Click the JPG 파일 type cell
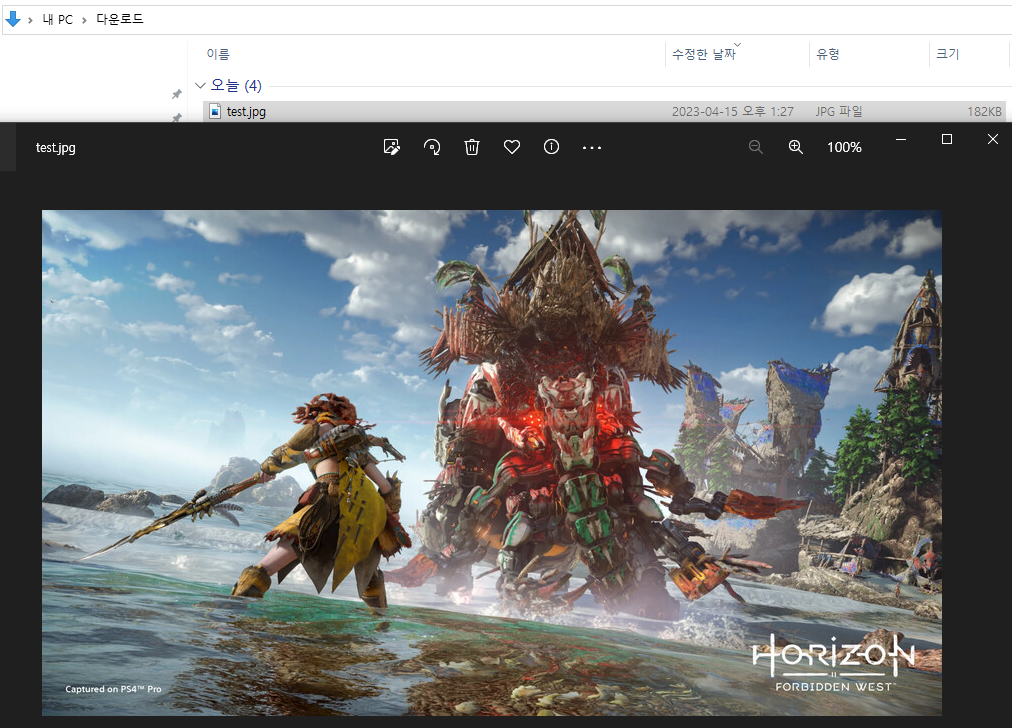This screenshot has width=1012, height=728. point(838,112)
